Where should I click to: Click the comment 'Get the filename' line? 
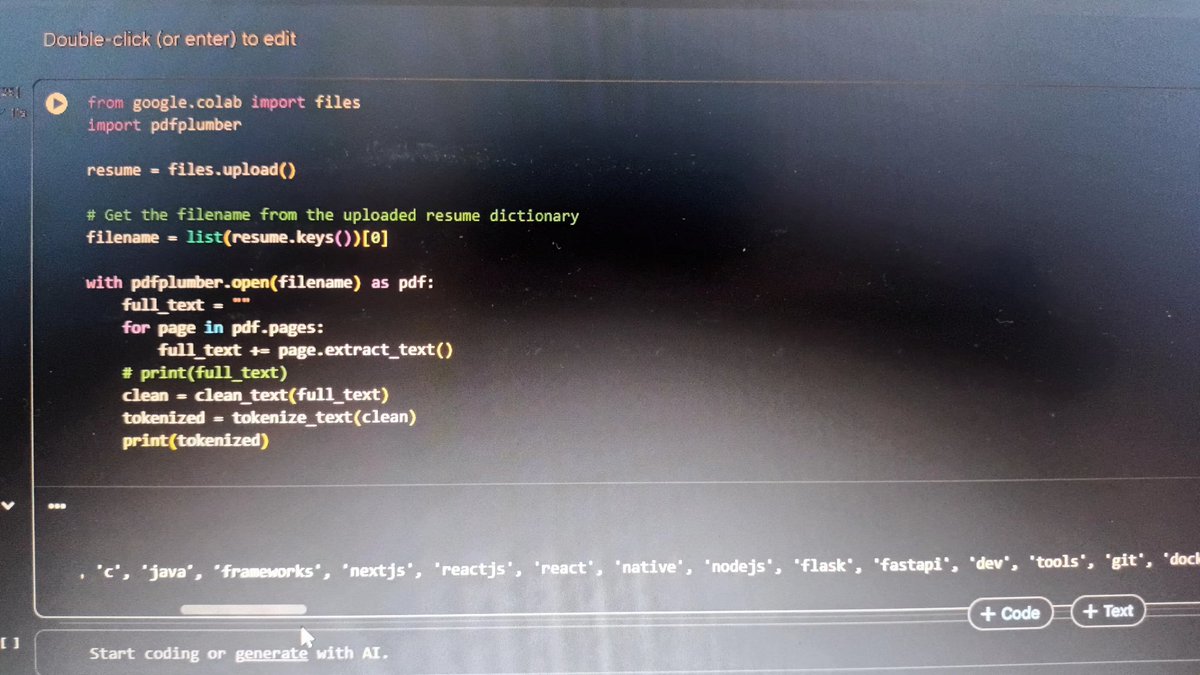tap(333, 215)
